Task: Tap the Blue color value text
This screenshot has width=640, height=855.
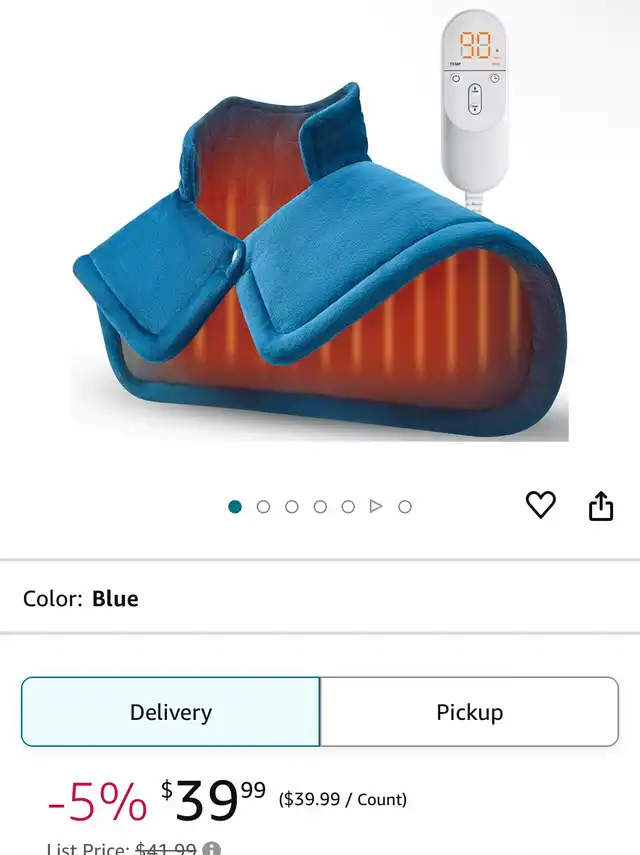Action: tap(115, 598)
